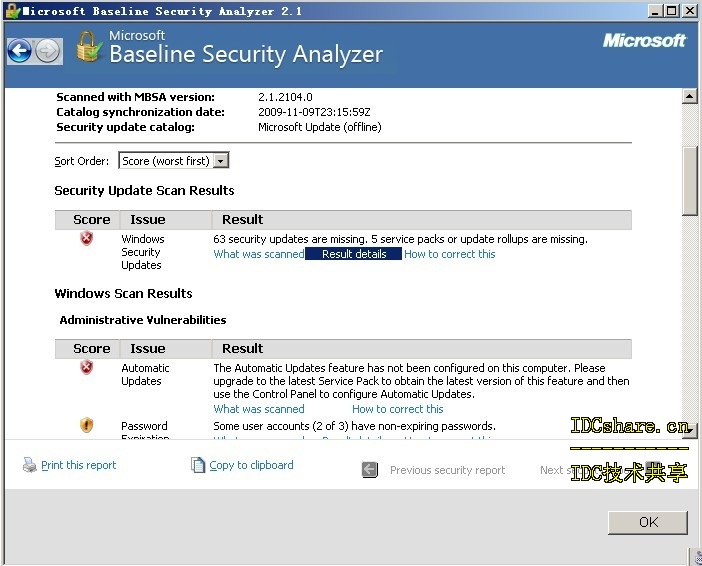Click the scrollbar up arrow
This screenshot has height=566, width=702.
point(690,96)
